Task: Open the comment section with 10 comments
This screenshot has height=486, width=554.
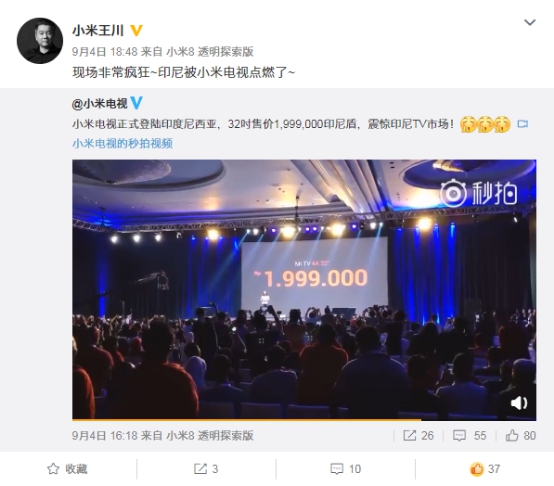Action: pos(346,469)
